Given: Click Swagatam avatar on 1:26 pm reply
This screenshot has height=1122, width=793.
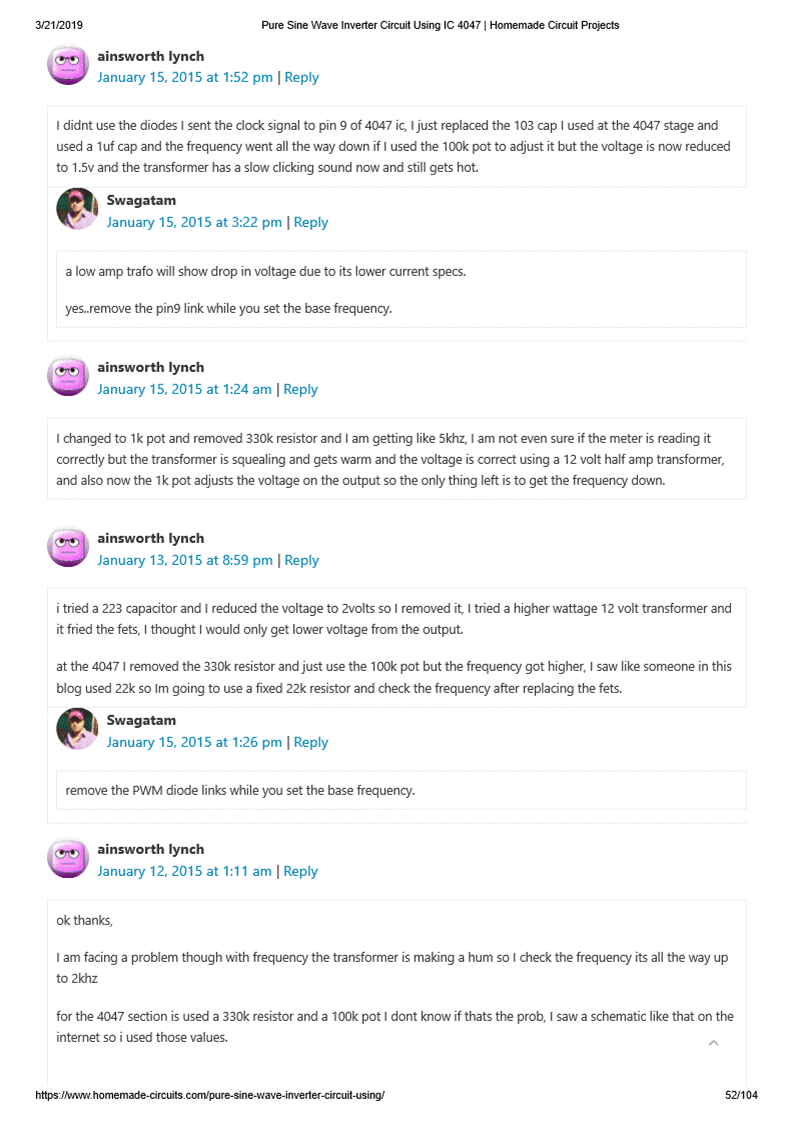Looking at the screenshot, I should tap(77, 729).
